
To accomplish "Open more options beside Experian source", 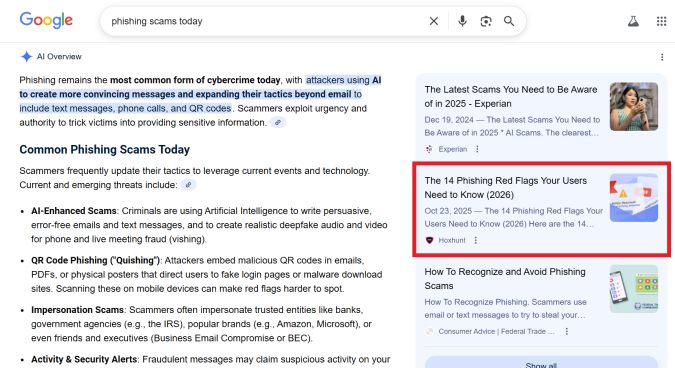I will click(477, 149).
